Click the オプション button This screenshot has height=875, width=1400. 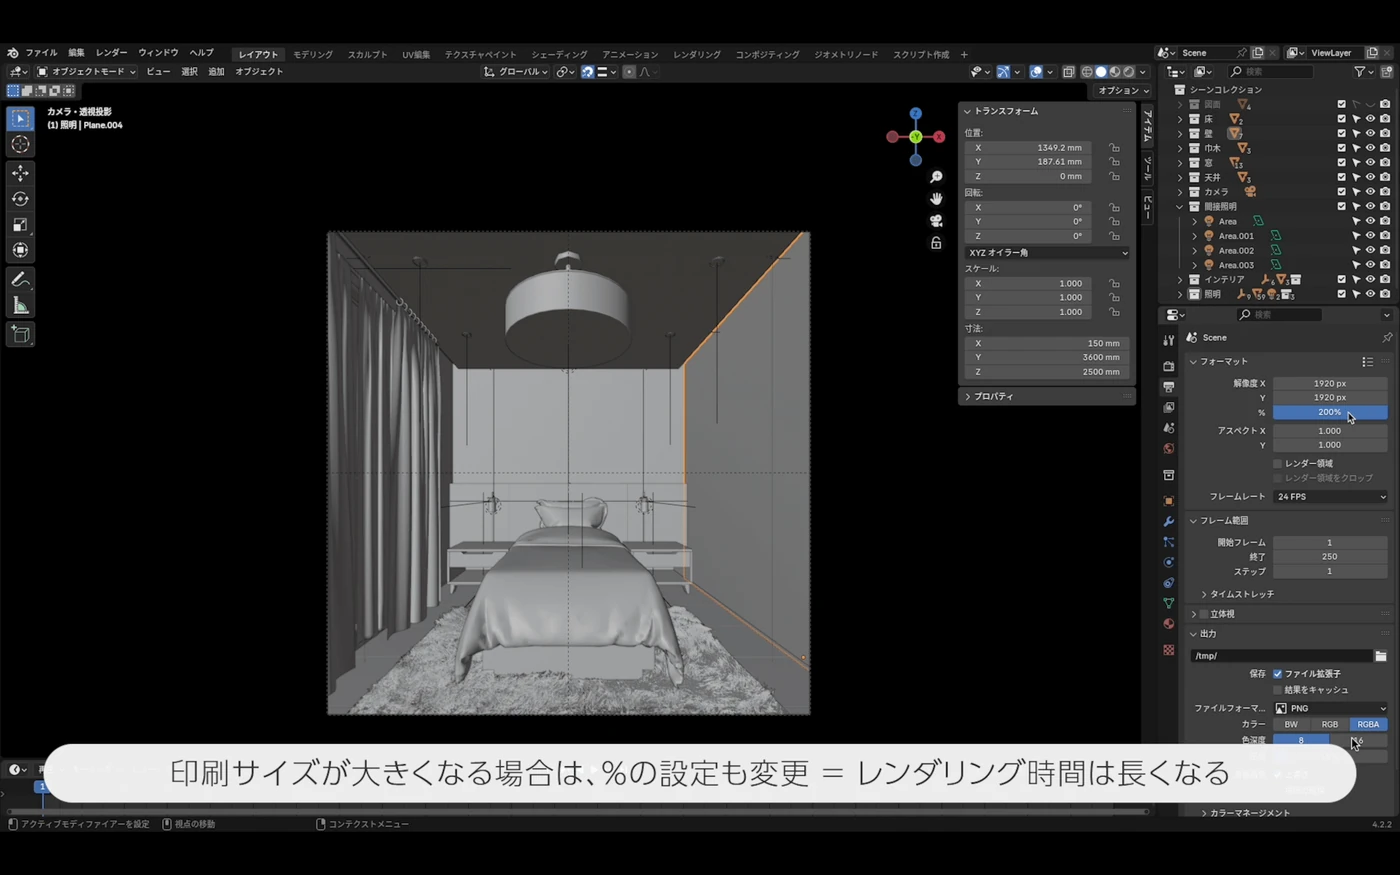pos(1123,91)
